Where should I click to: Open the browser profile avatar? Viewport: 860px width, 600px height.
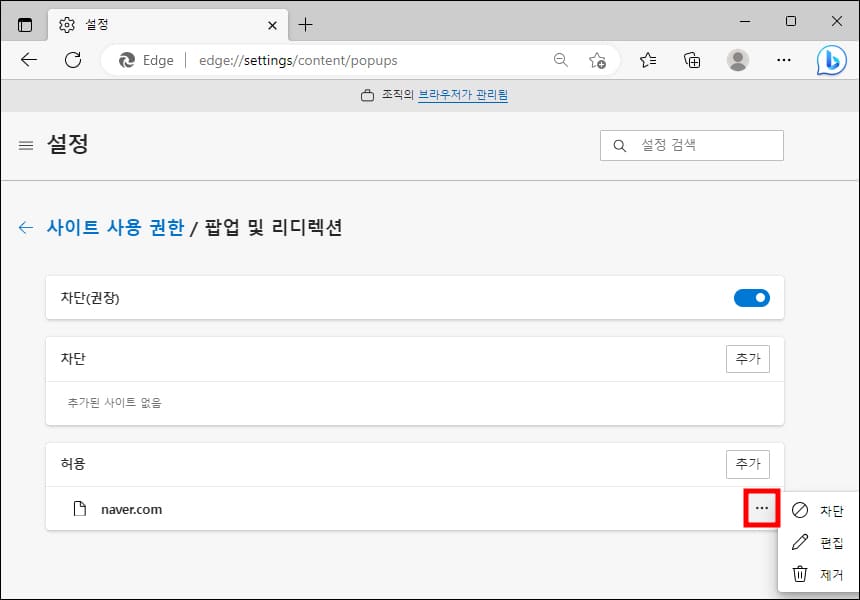[x=738, y=60]
